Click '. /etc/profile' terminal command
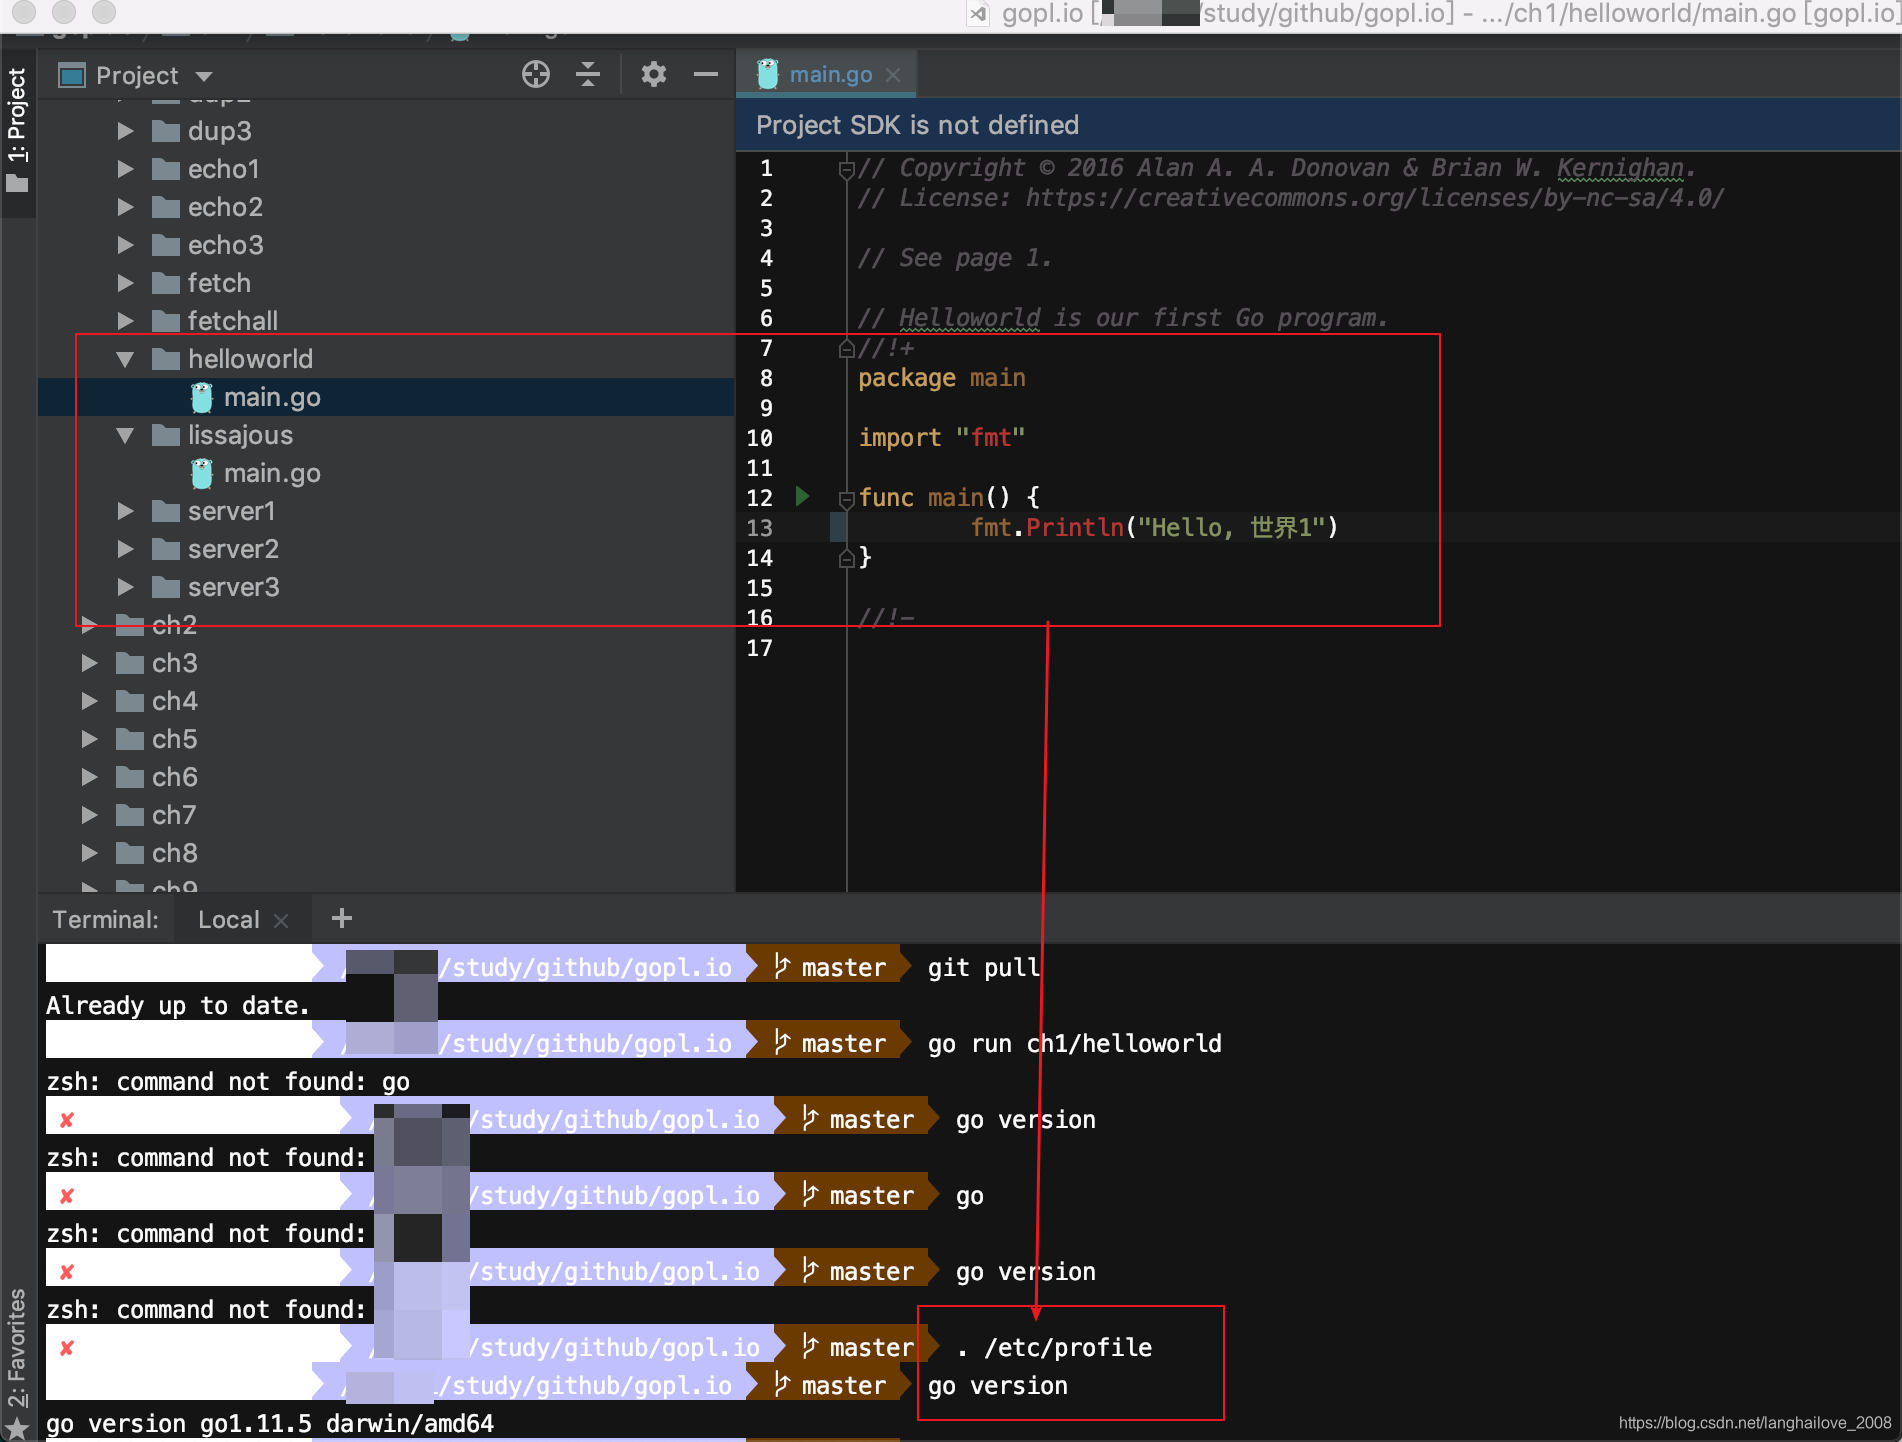 [x=1055, y=1348]
